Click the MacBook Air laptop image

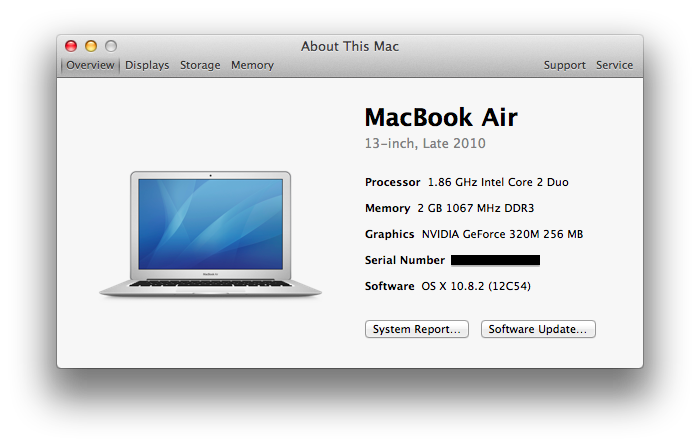(x=210, y=234)
